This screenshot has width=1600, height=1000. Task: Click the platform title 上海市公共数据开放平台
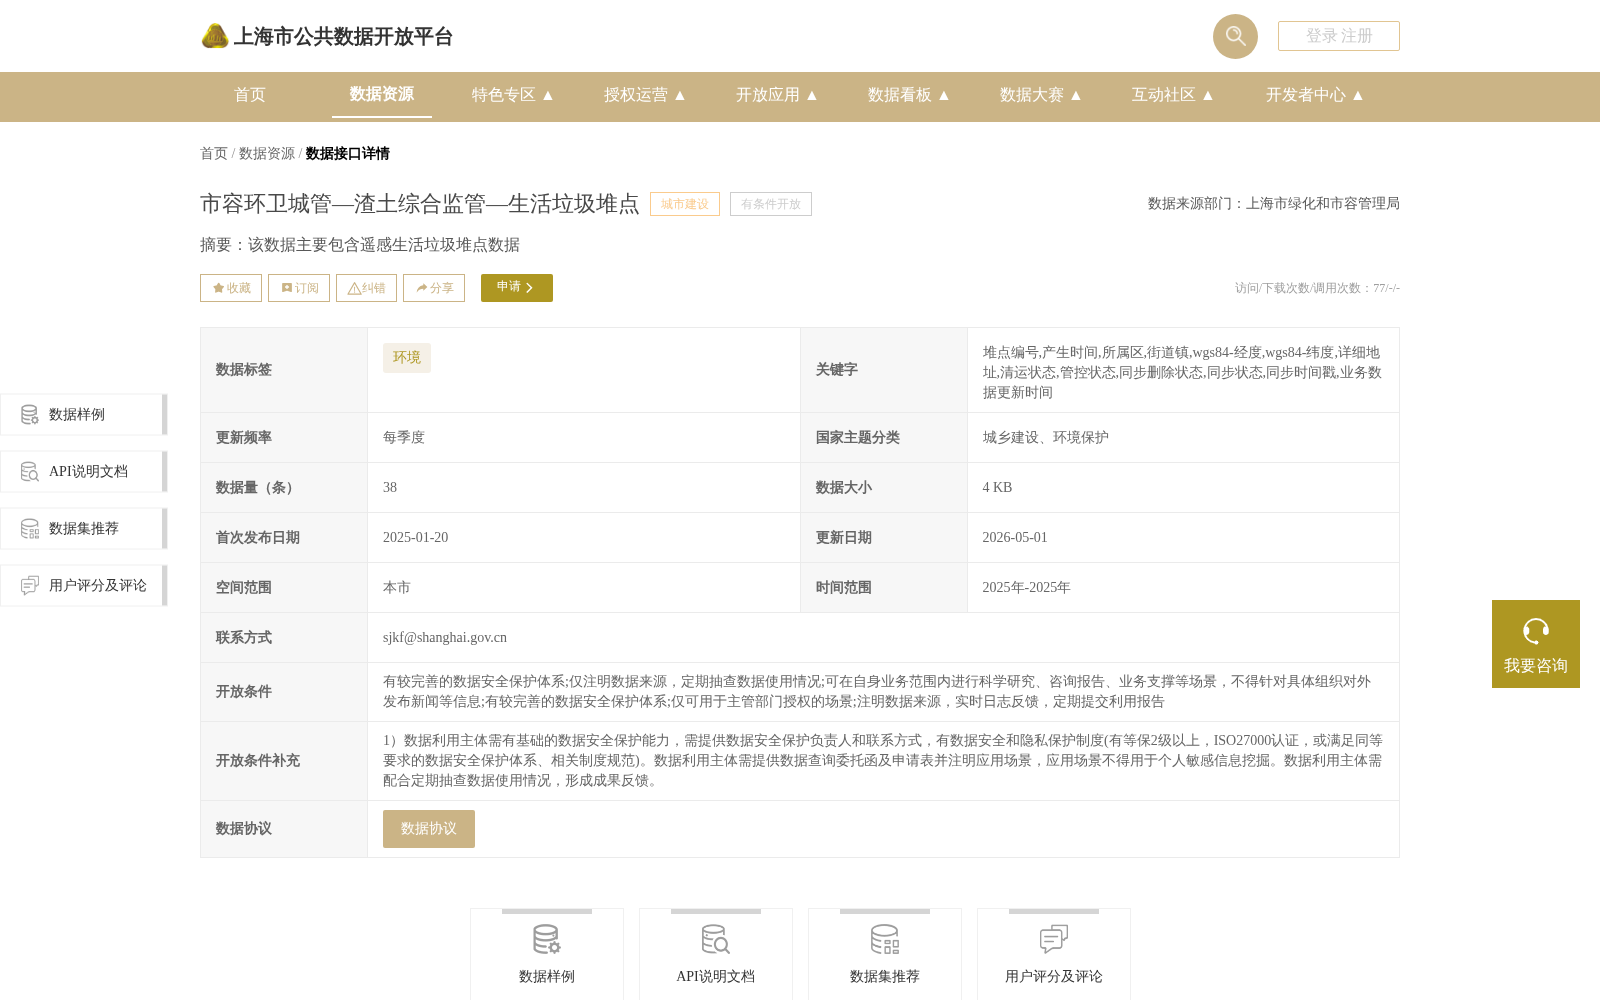(x=343, y=37)
